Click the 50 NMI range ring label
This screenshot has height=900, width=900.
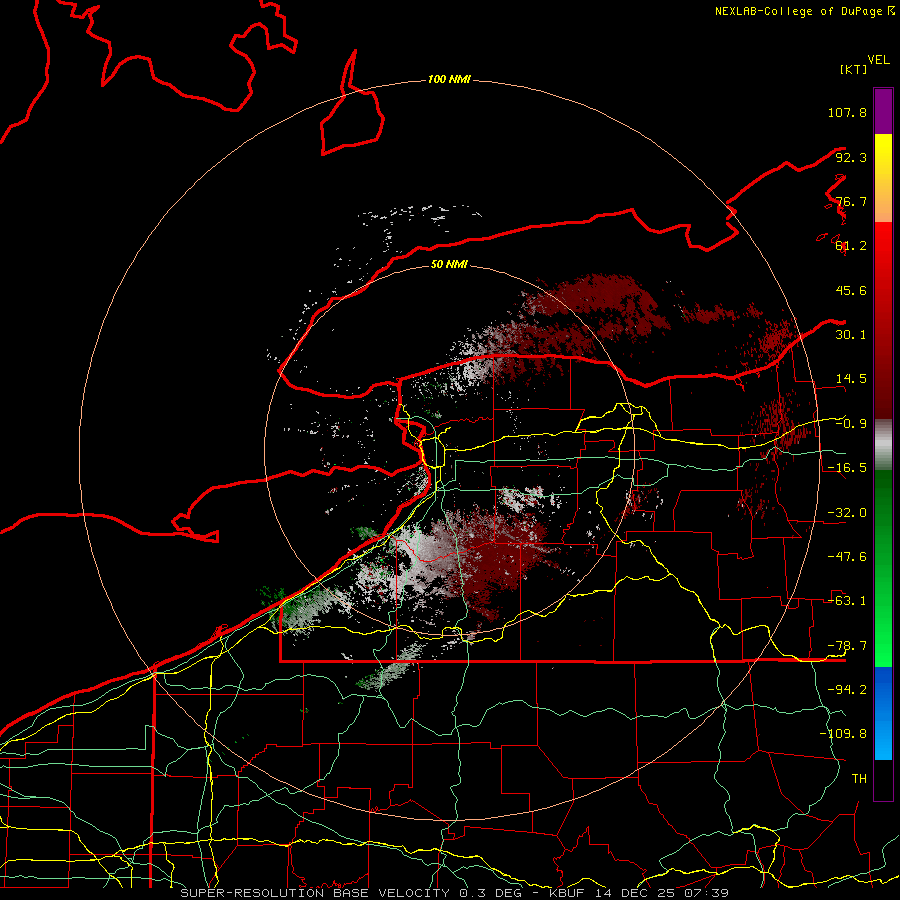[449, 265]
